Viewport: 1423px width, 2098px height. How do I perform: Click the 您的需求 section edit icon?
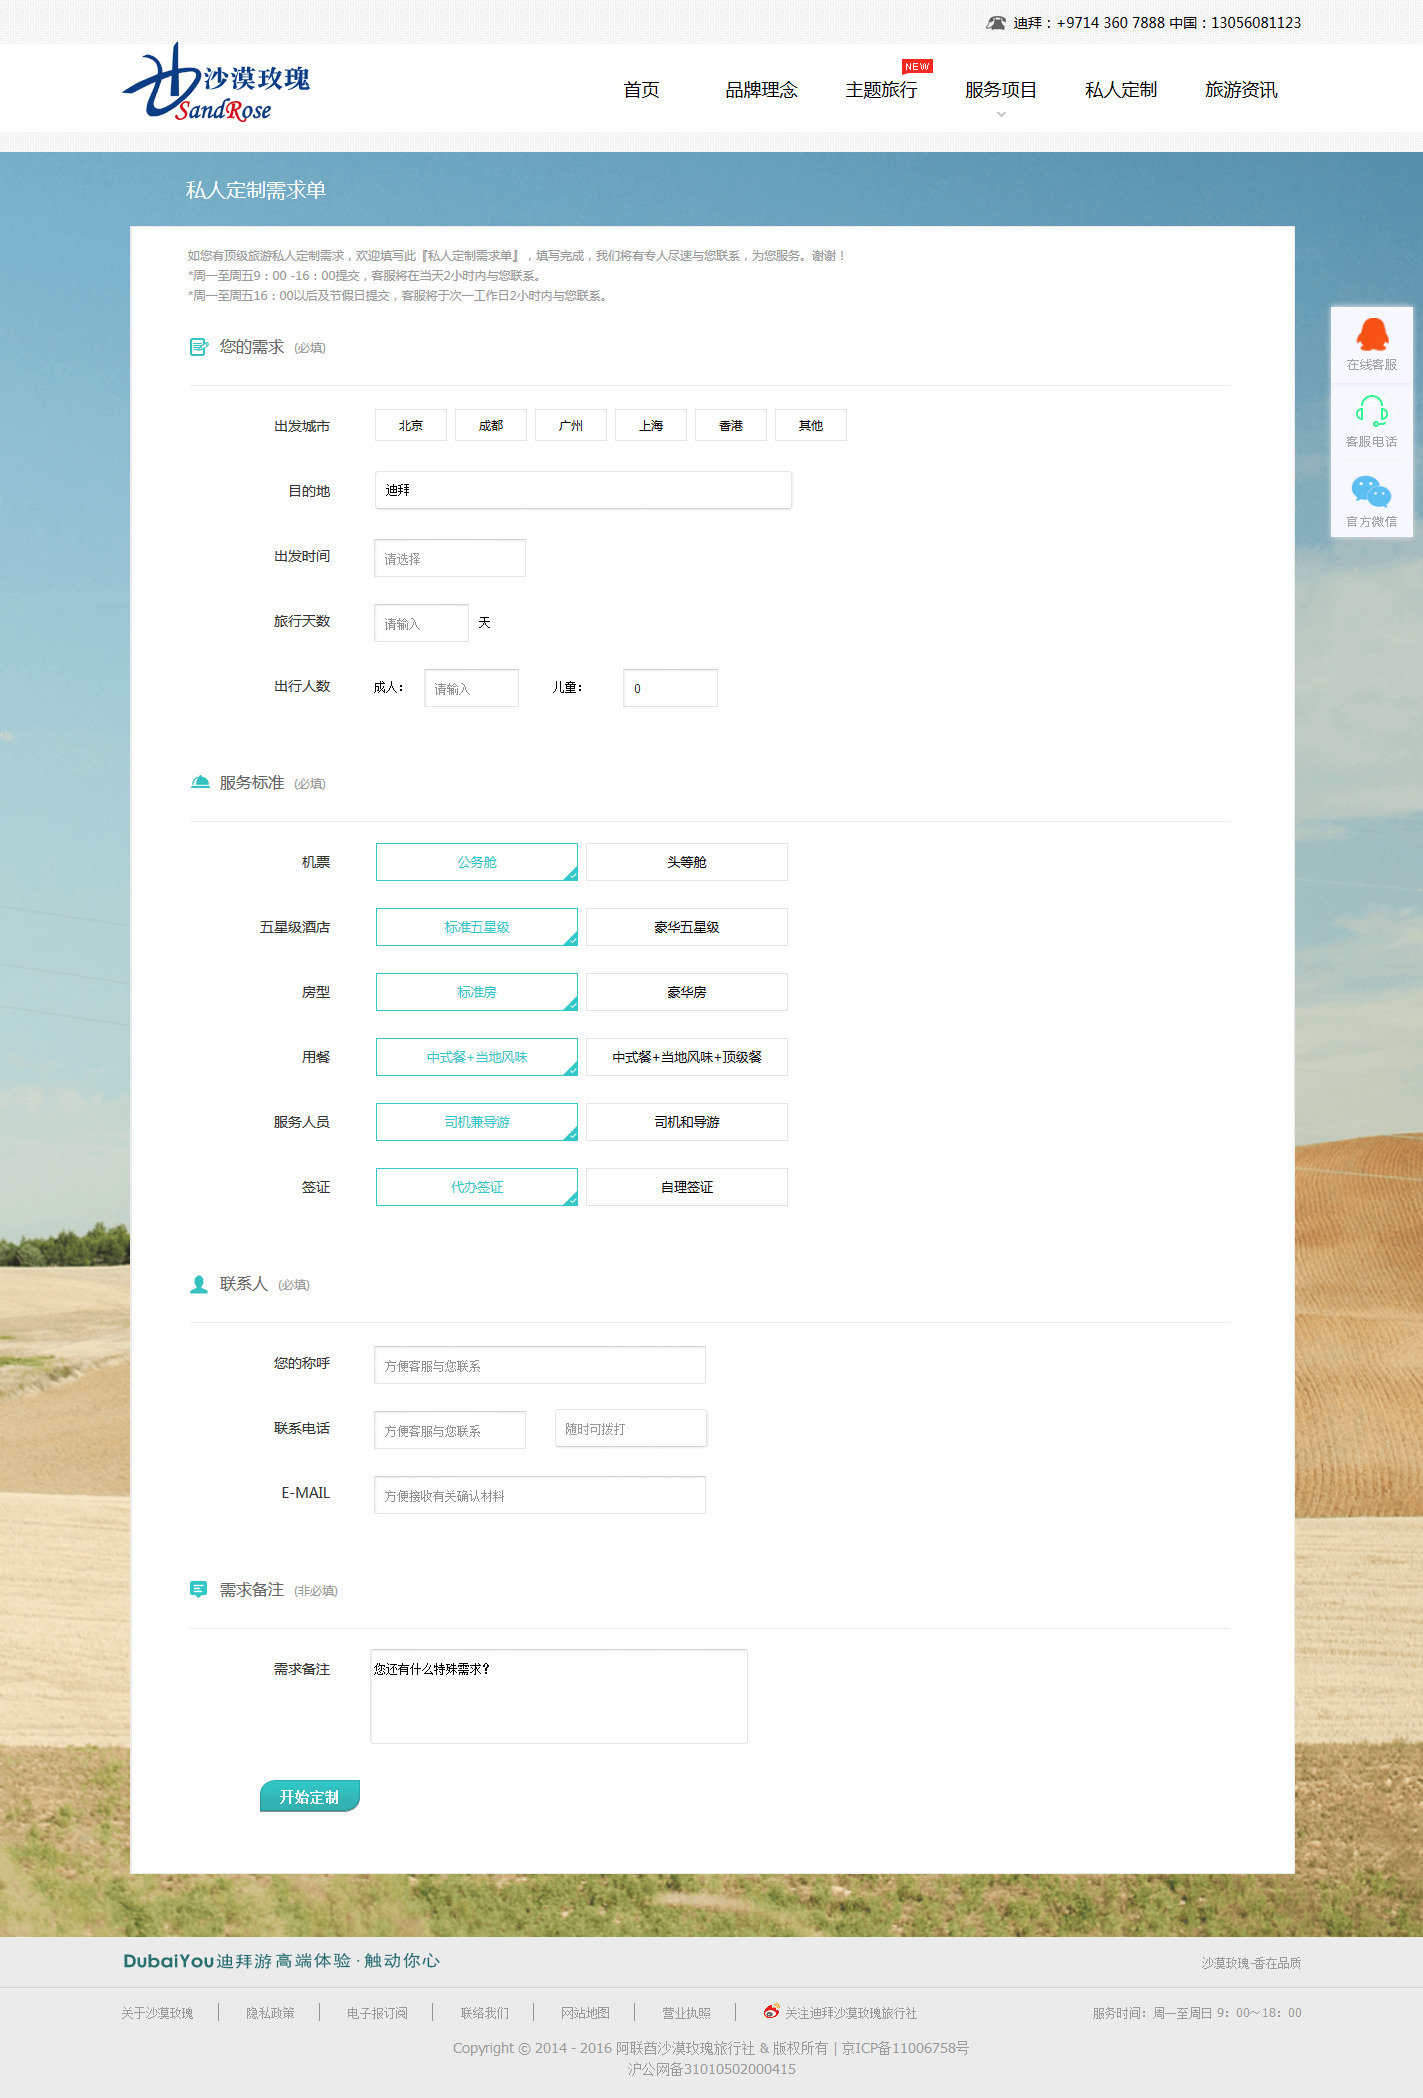coord(199,347)
